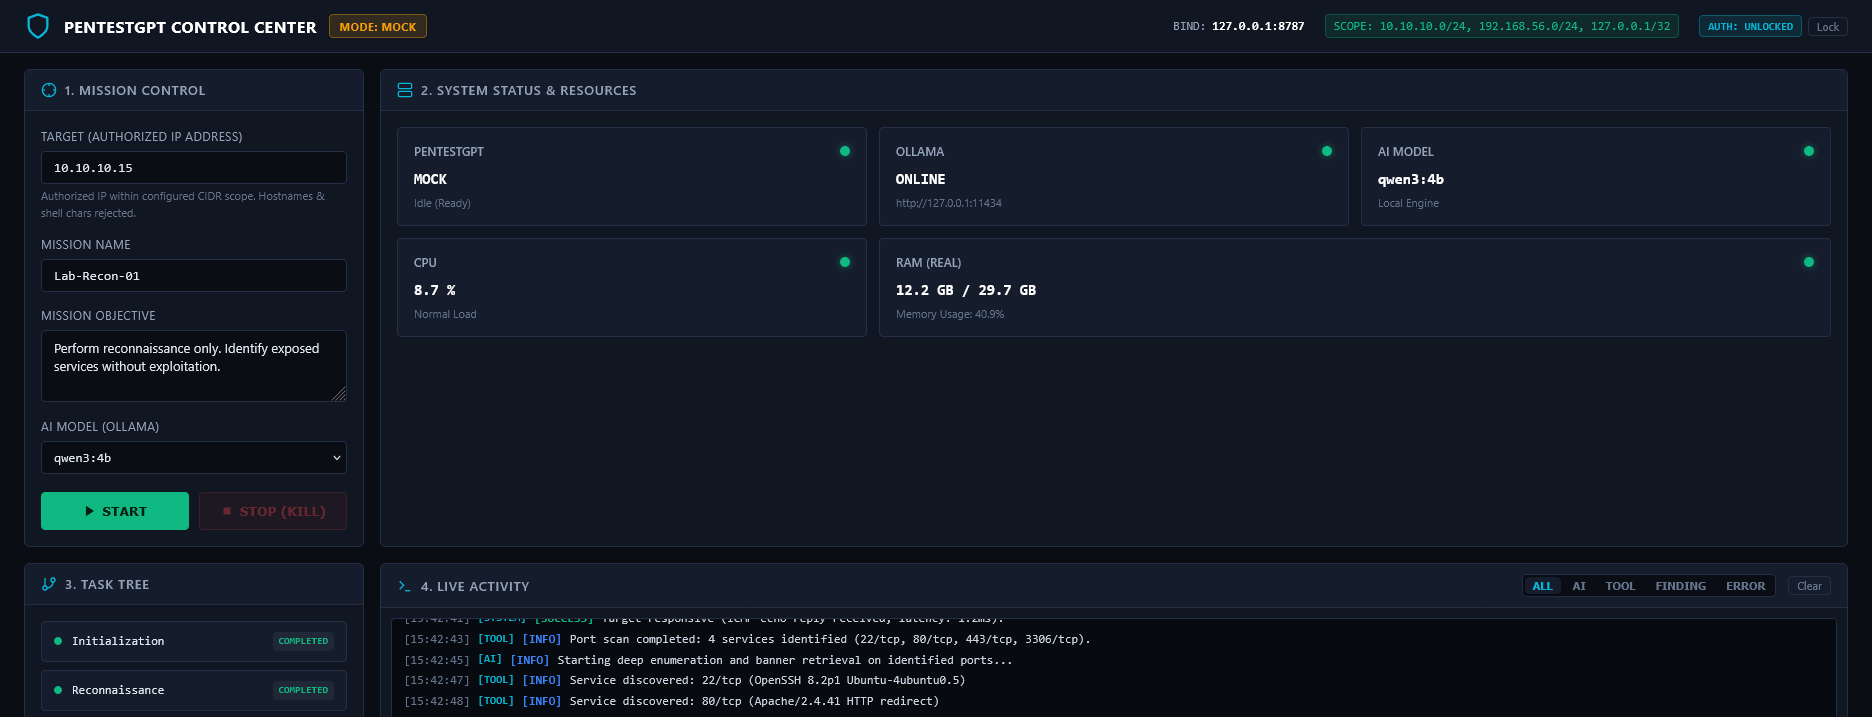Screen dimensions: 1872x717
Task: Click the Normal Load CPU text
Action: (445, 314)
